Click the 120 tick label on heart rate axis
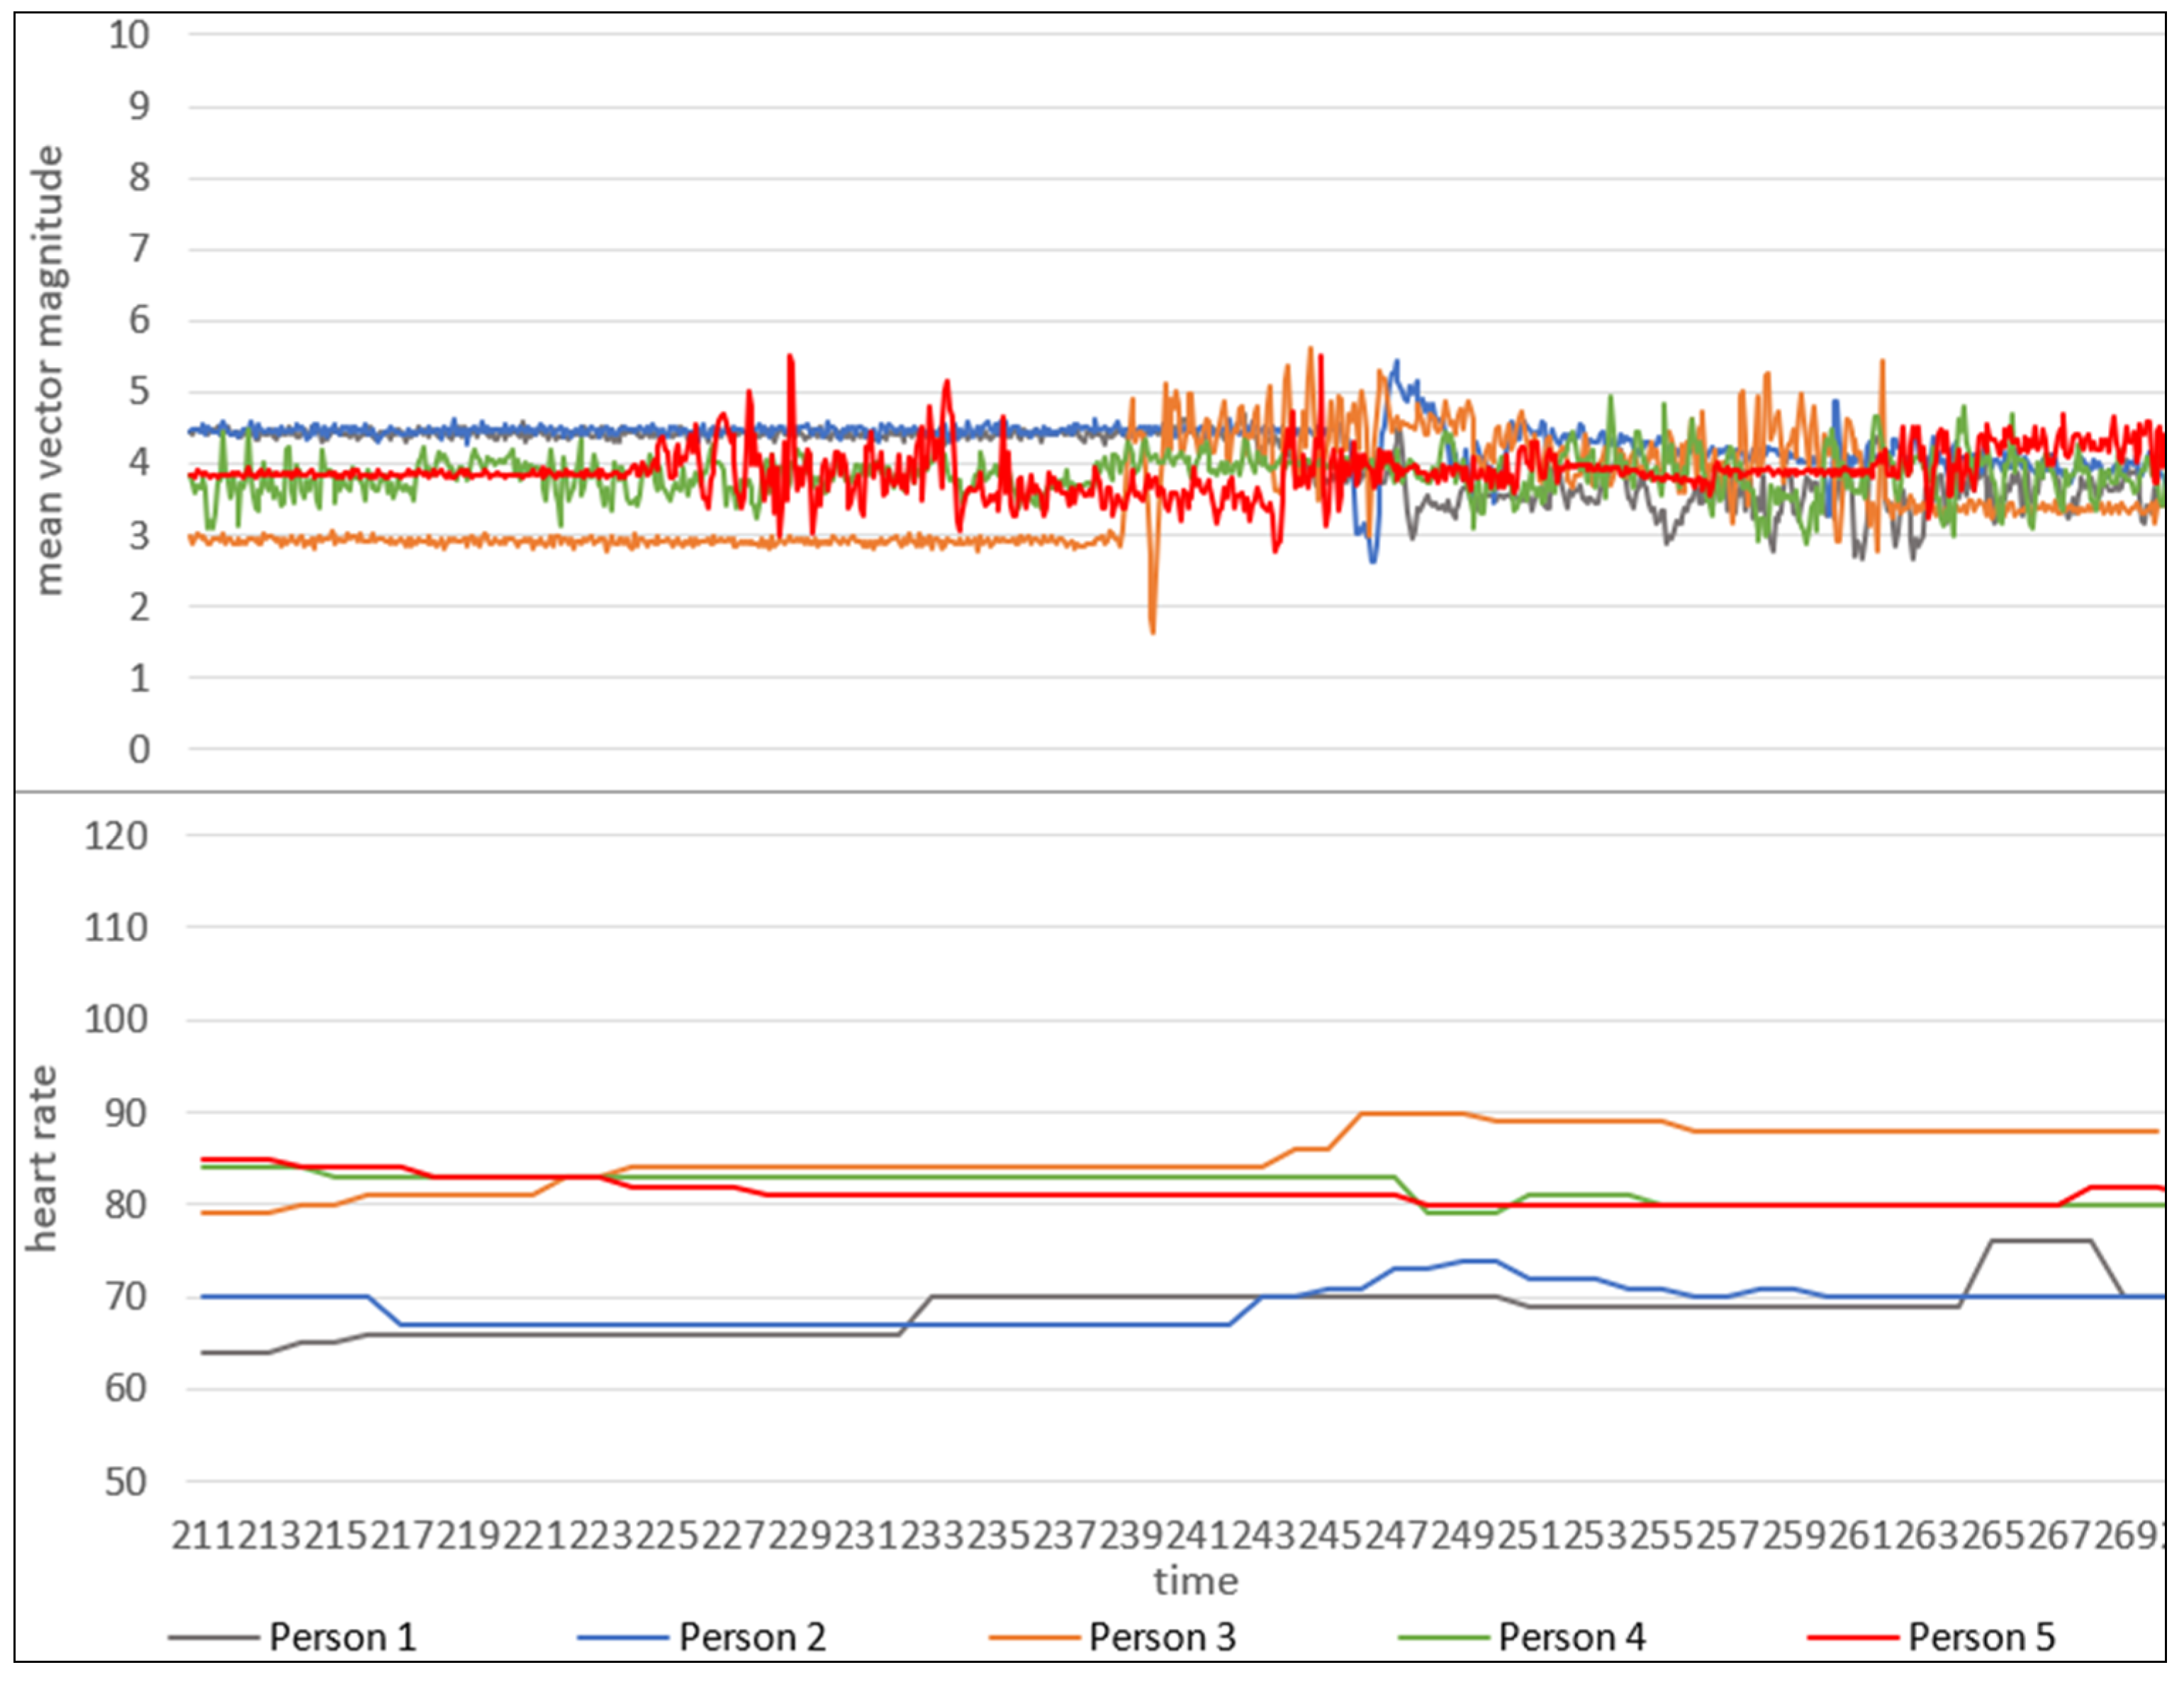 [x=116, y=836]
